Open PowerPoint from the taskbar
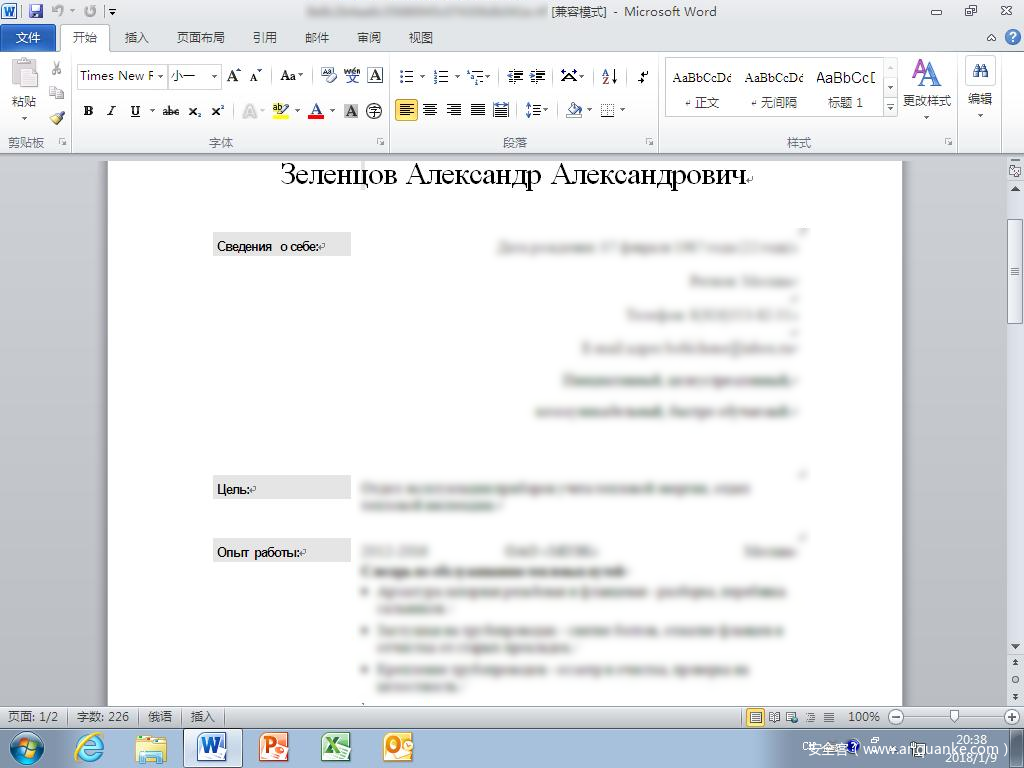Image resolution: width=1024 pixels, height=768 pixels. [x=274, y=747]
